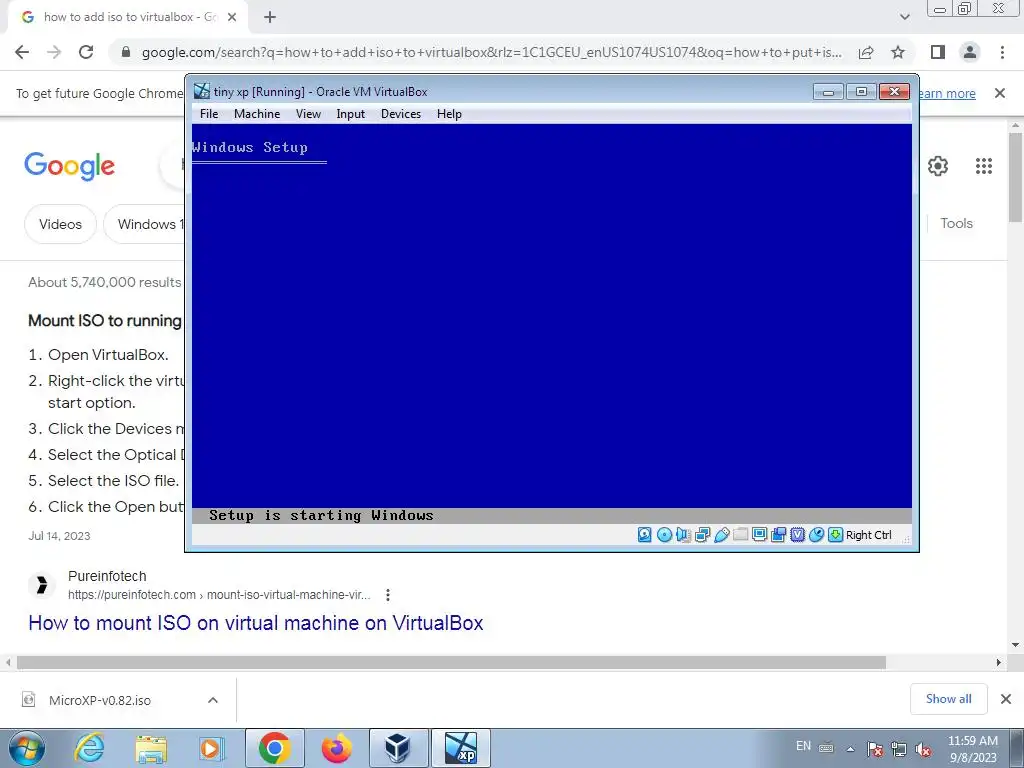The height and width of the screenshot is (768, 1024).
Task: Click the share page icon in address bar
Action: [x=866, y=52]
